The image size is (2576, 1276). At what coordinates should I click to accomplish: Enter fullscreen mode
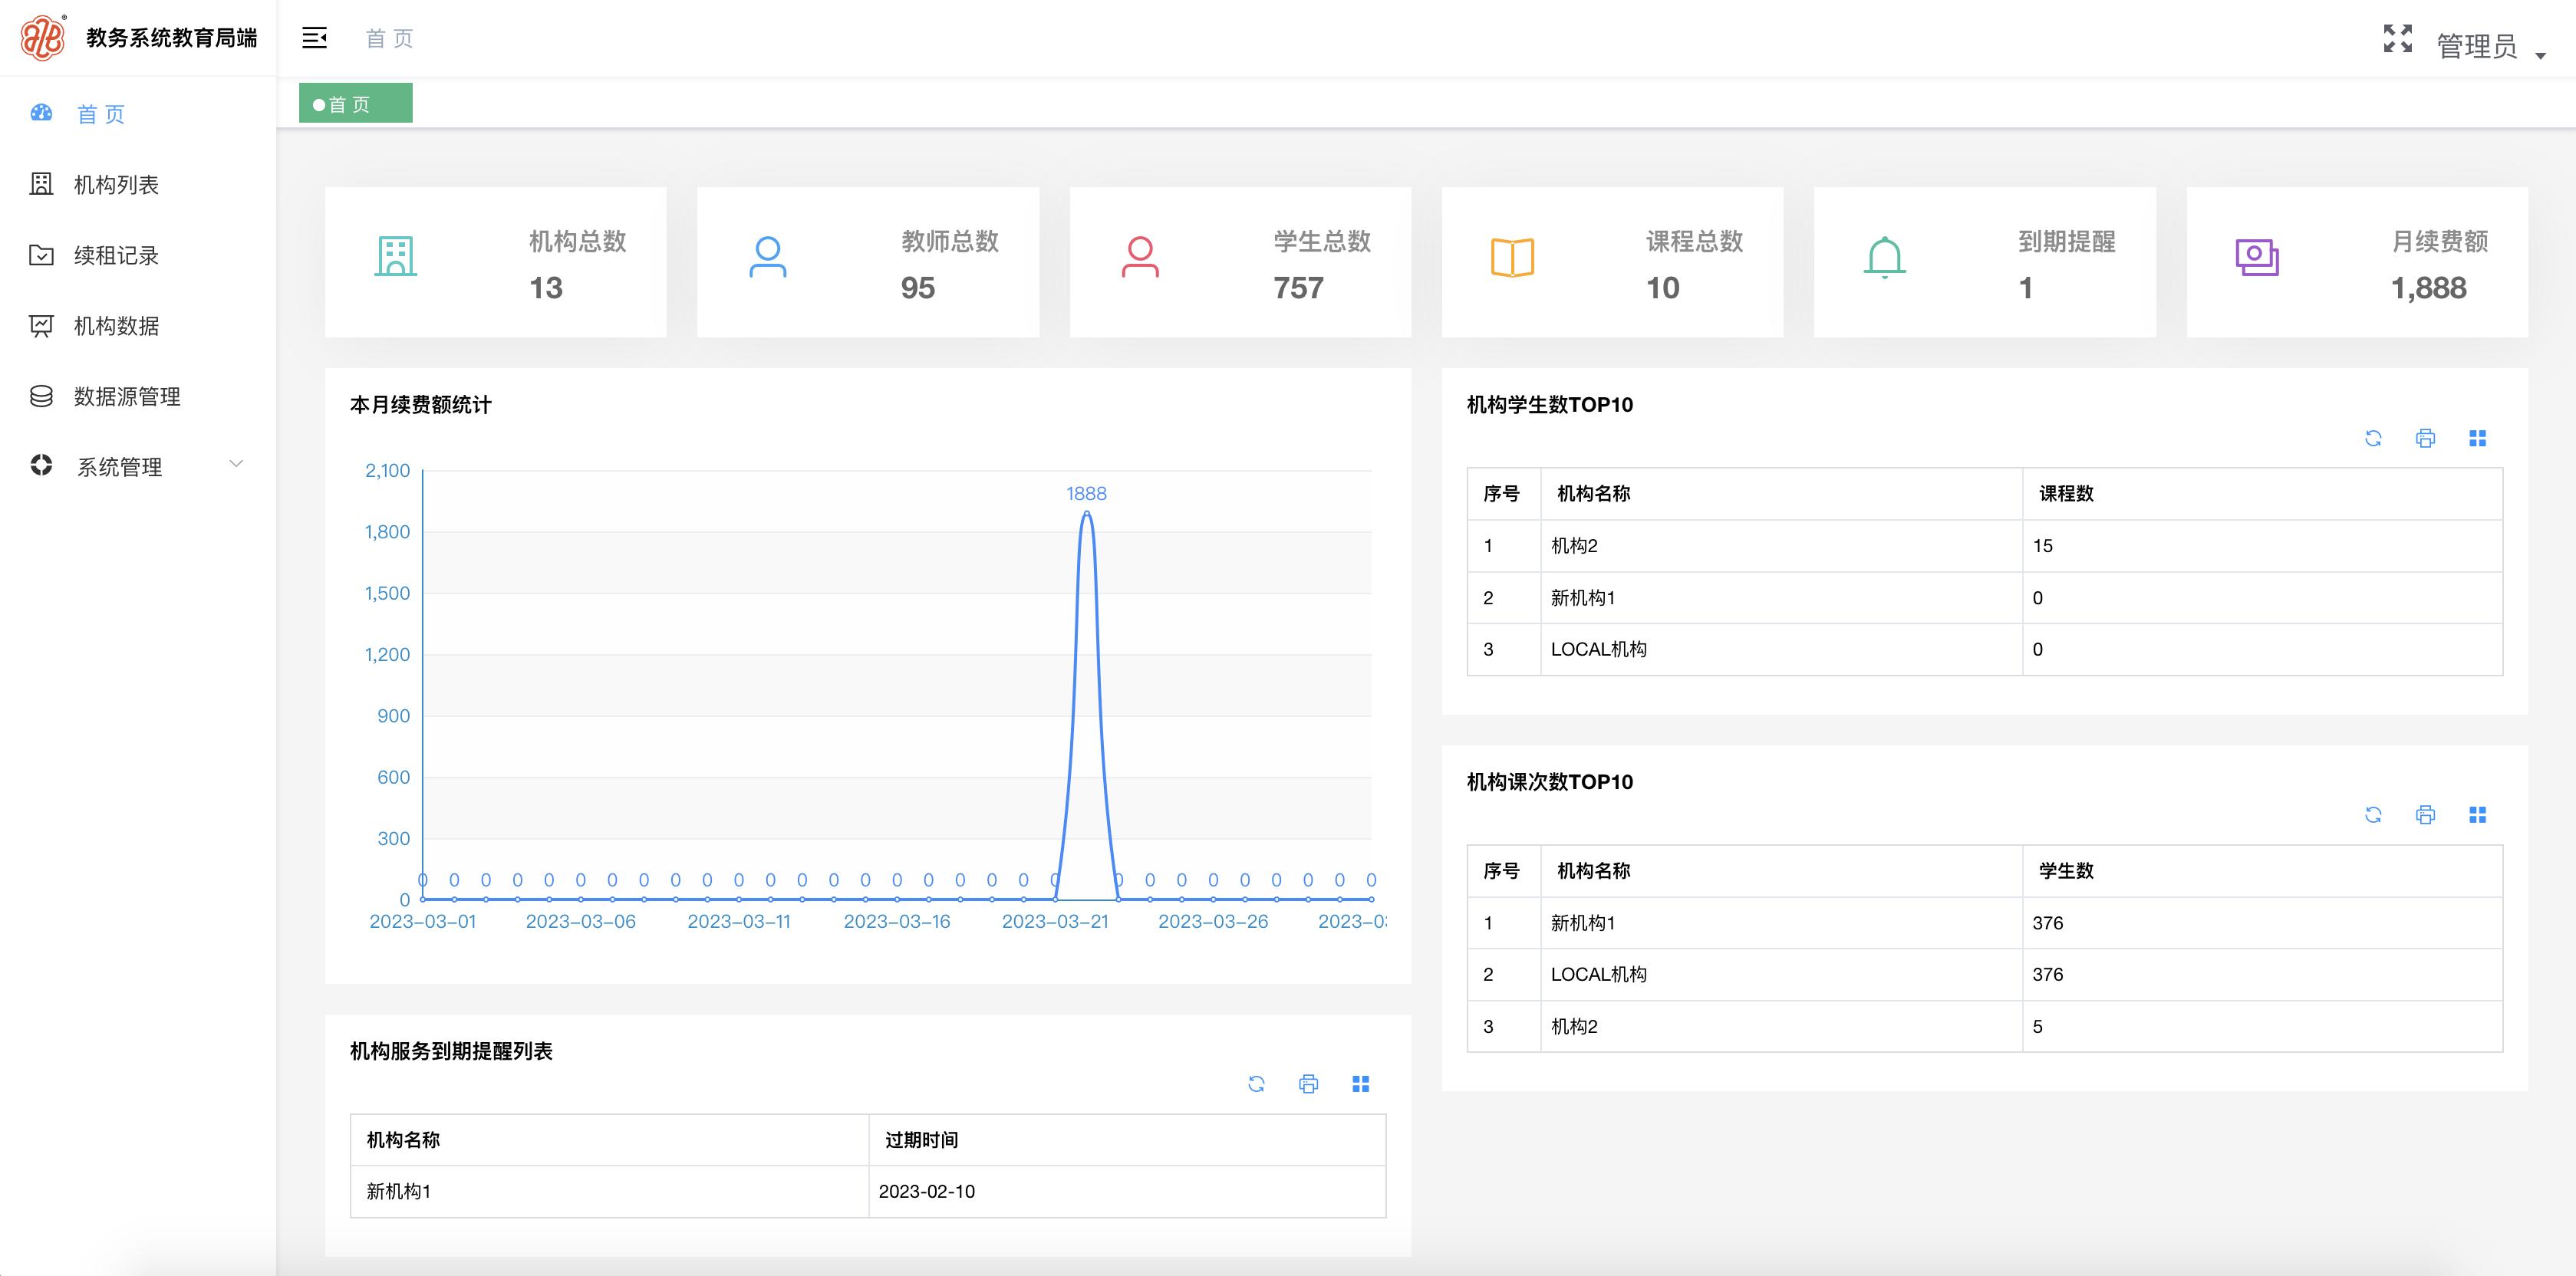2398,38
